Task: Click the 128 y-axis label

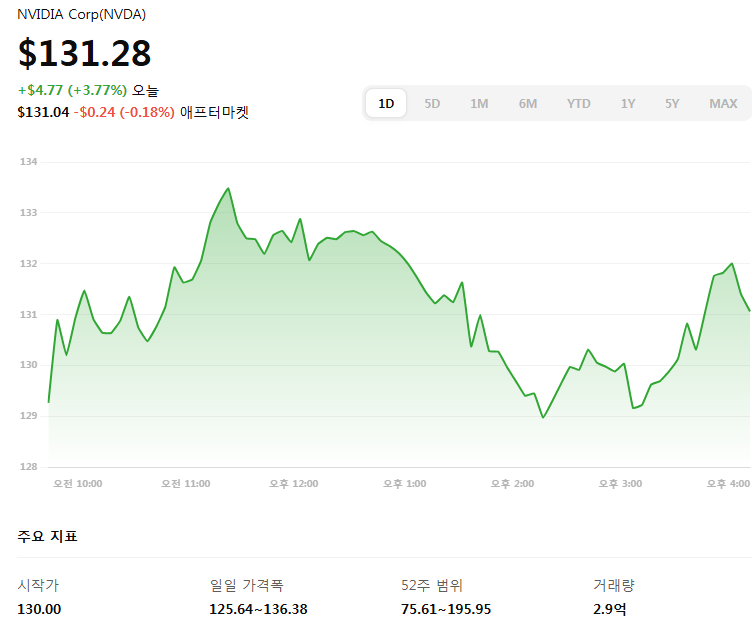Action: click(28, 466)
